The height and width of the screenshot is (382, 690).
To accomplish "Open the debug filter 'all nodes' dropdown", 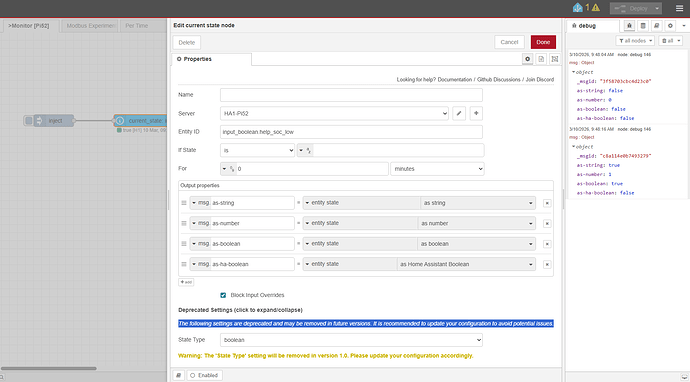I will 635,41.
